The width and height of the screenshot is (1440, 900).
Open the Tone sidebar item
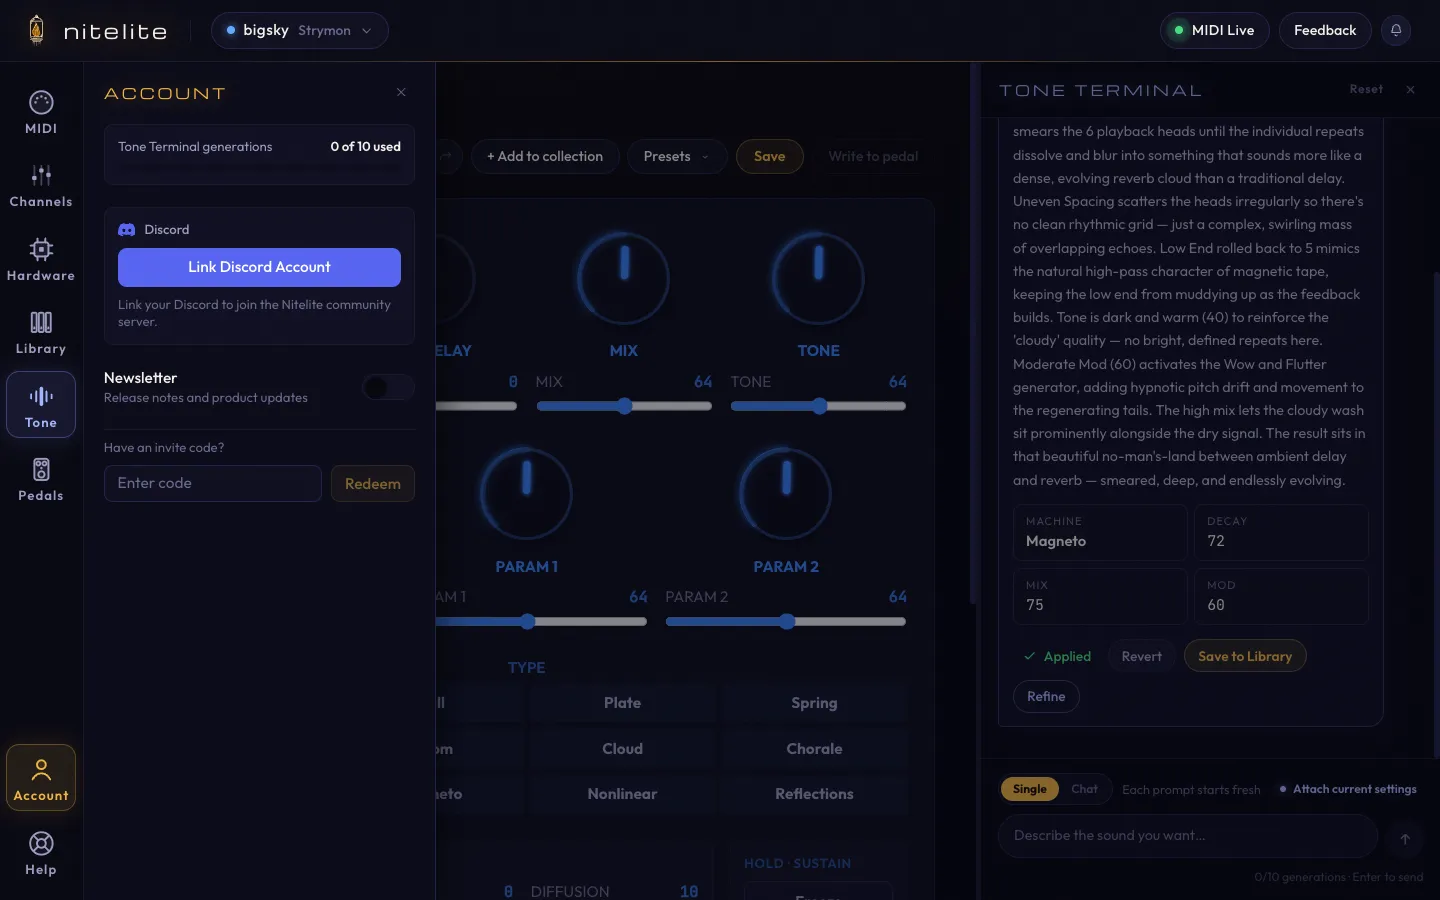pyautogui.click(x=41, y=405)
